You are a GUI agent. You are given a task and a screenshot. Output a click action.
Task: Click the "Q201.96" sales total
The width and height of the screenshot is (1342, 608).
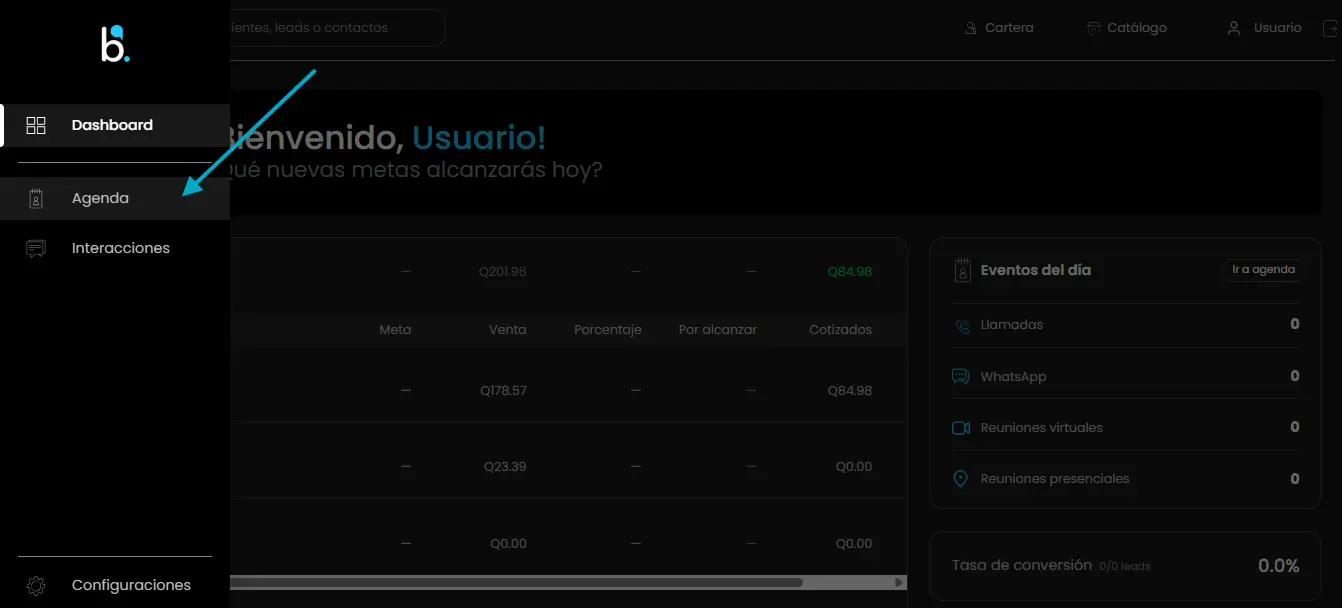tap(503, 272)
